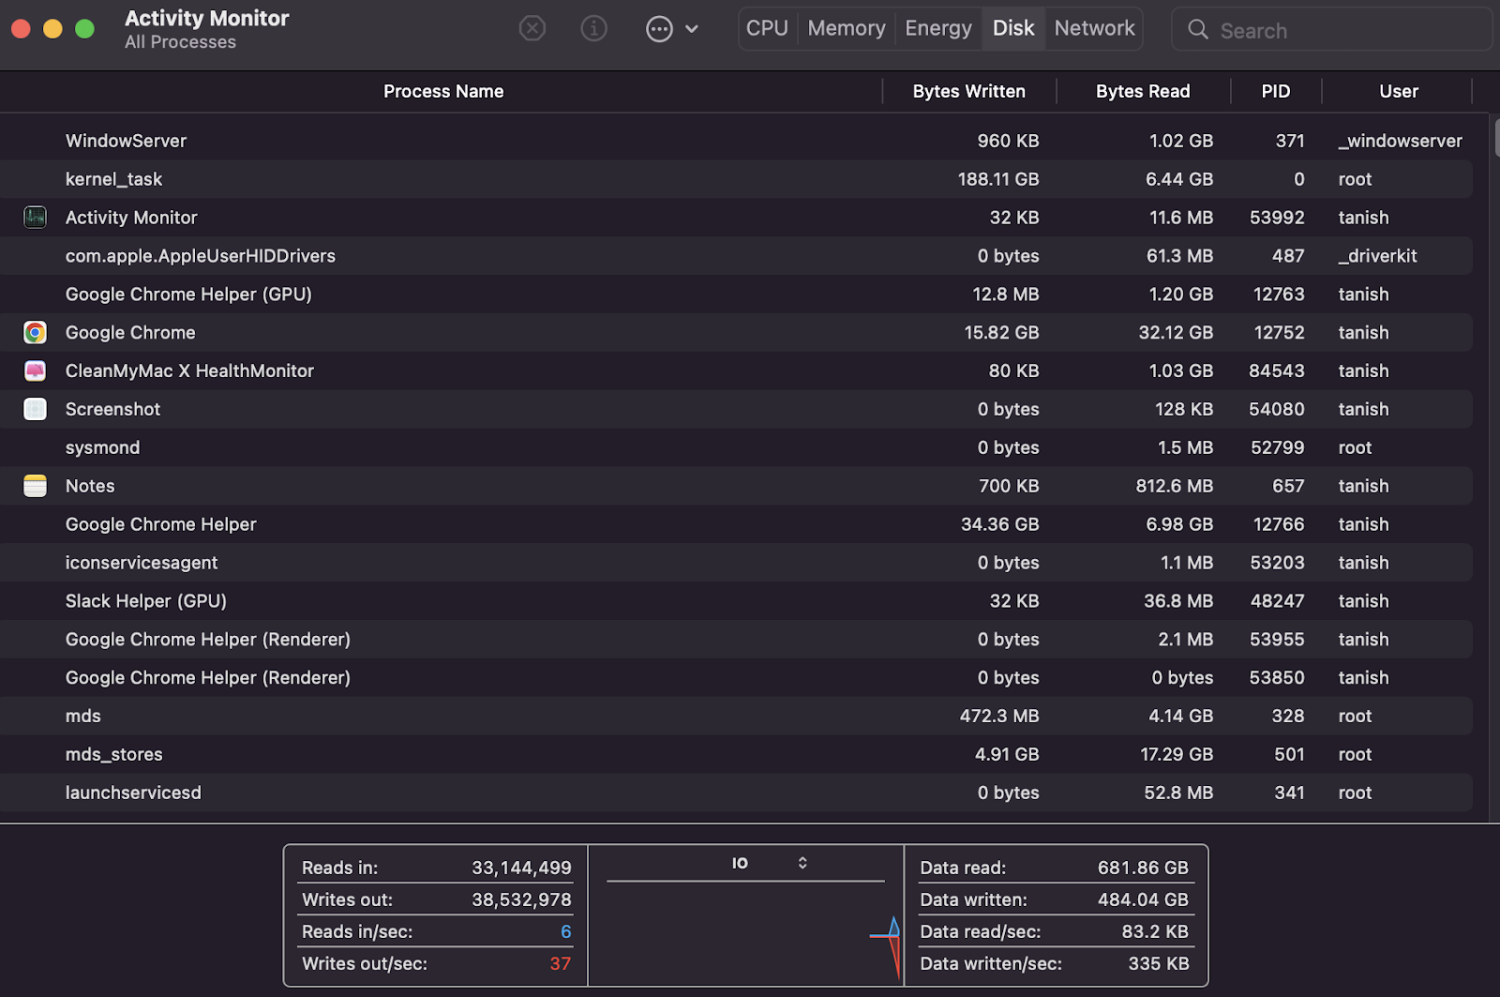This screenshot has height=997, width=1500.
Task: Switch to the Memory tab
Action: tap(846, 29)
